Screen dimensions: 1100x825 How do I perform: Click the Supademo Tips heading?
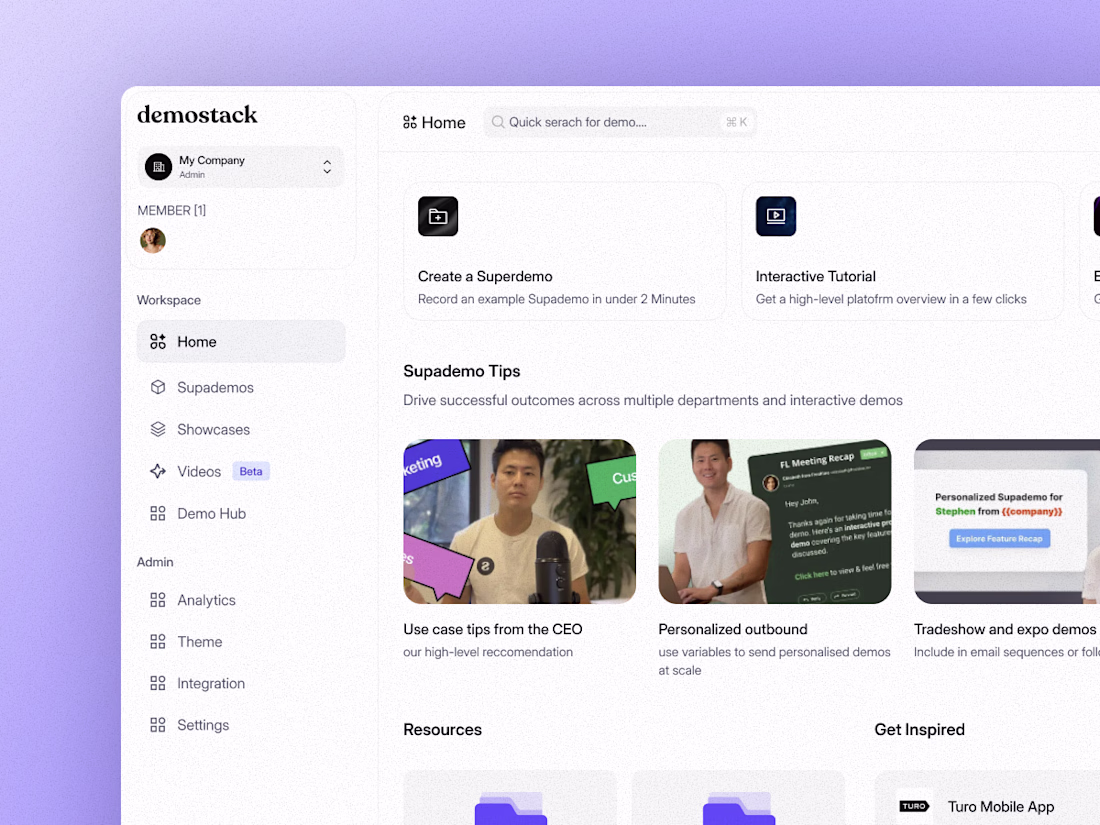click(462, 371)
